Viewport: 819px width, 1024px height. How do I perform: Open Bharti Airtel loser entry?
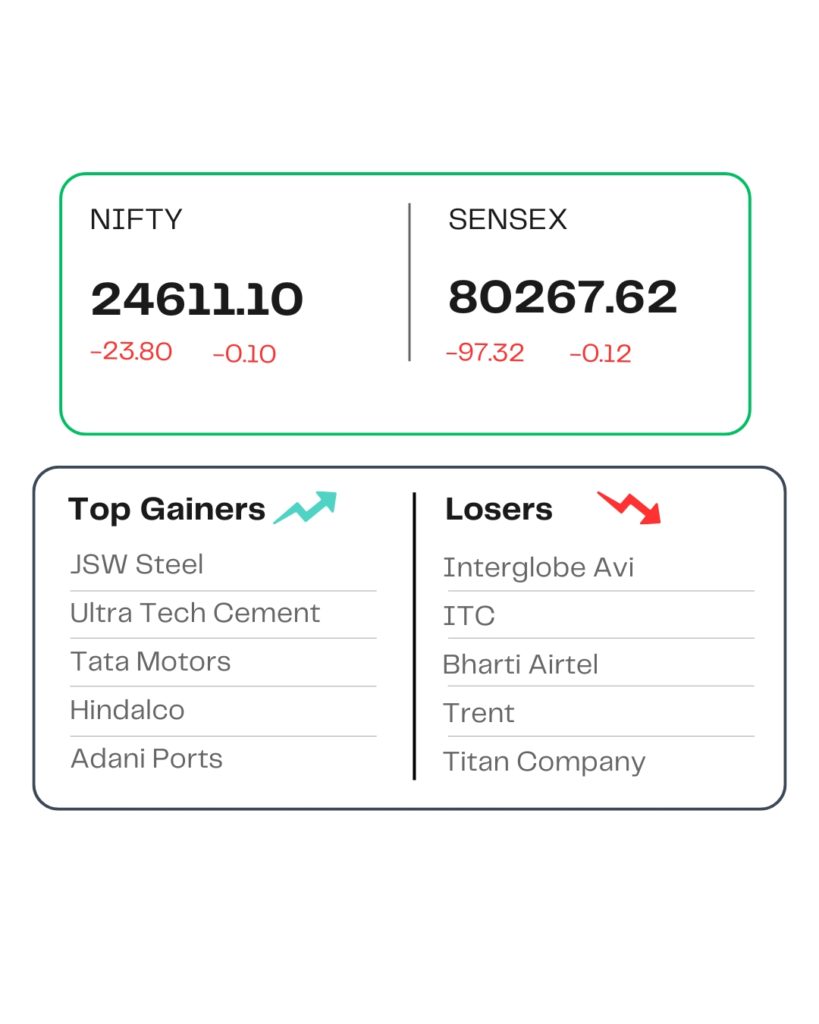click(x=520, y=665)
